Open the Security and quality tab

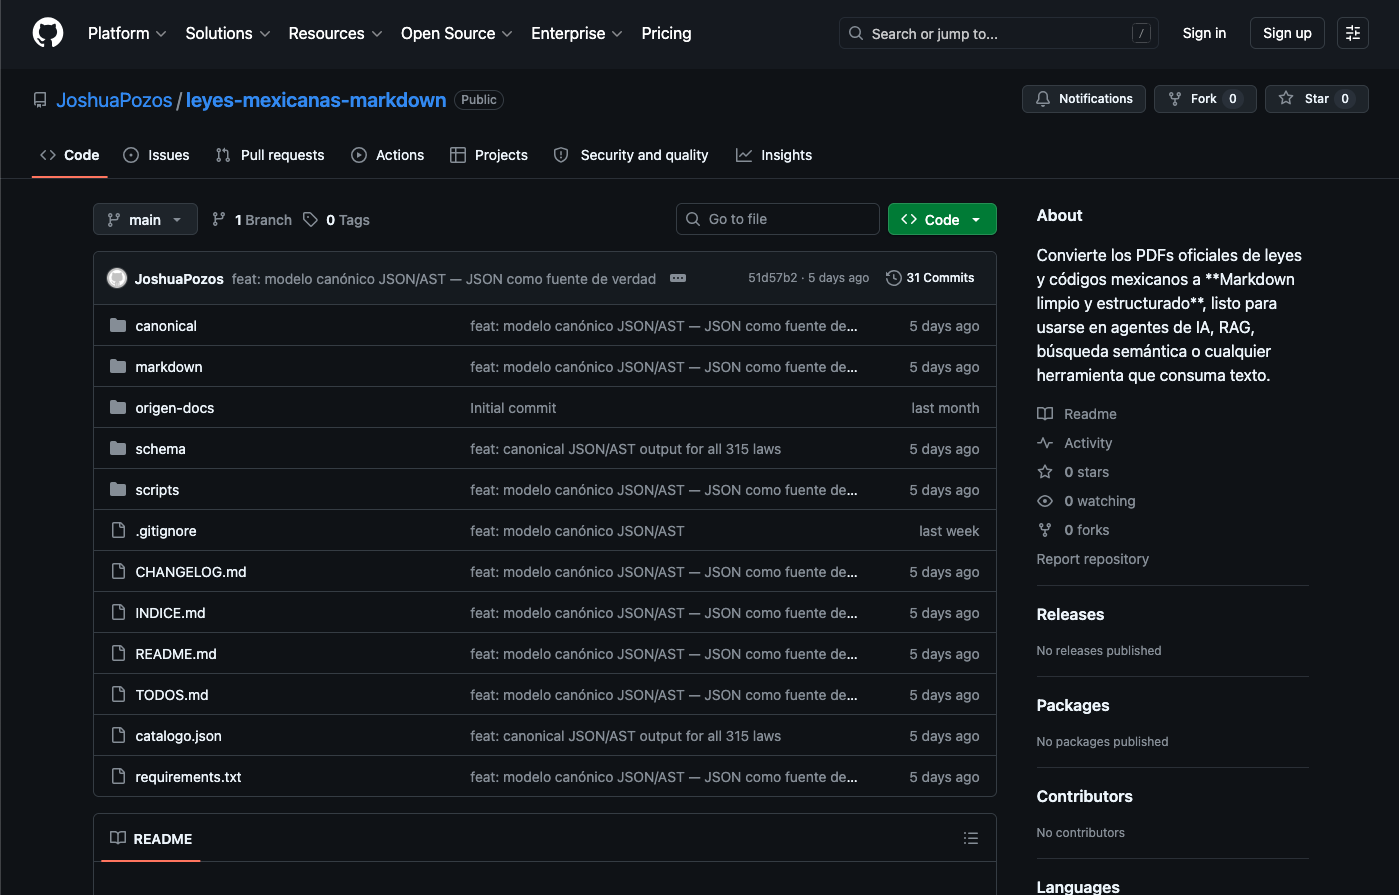tap(631, 155)
